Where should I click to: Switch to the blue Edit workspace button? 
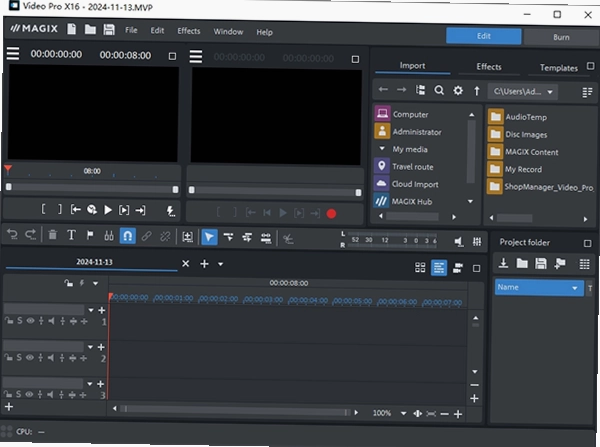tap(483, 36)
